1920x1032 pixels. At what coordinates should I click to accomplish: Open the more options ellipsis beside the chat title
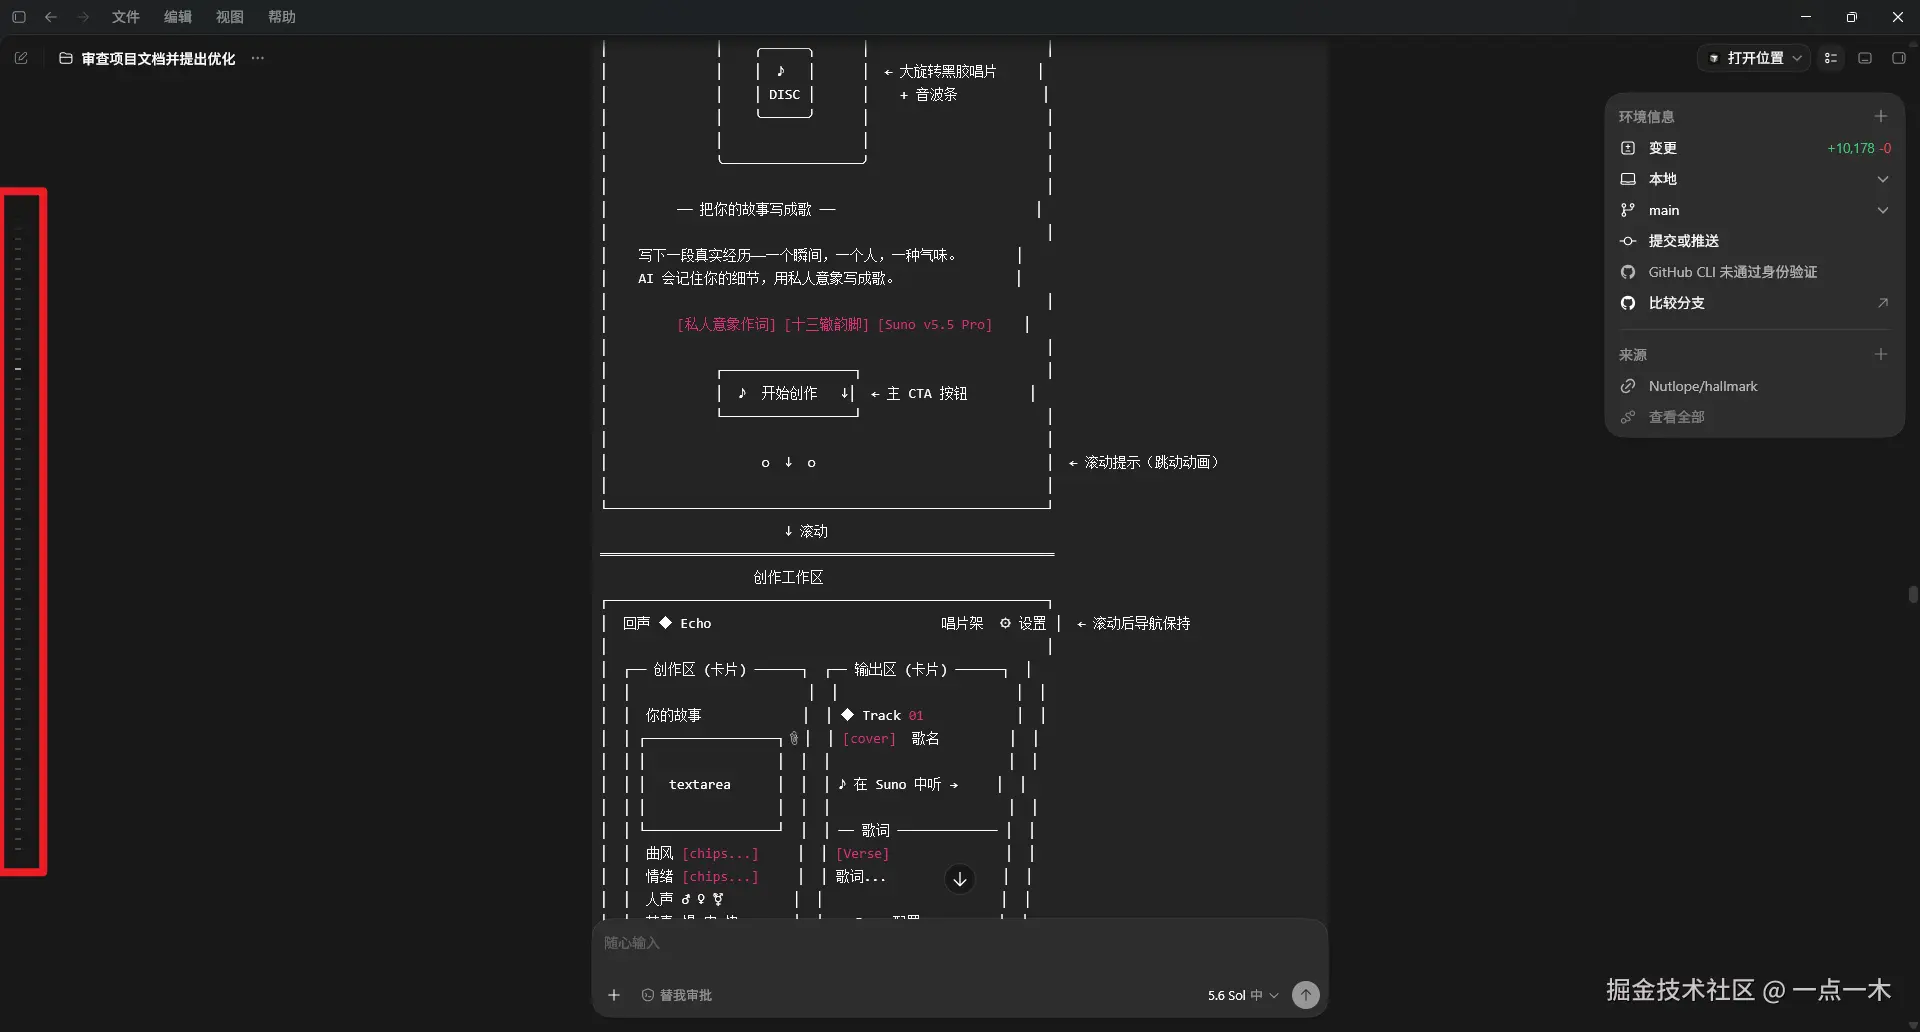click(258, 58)
